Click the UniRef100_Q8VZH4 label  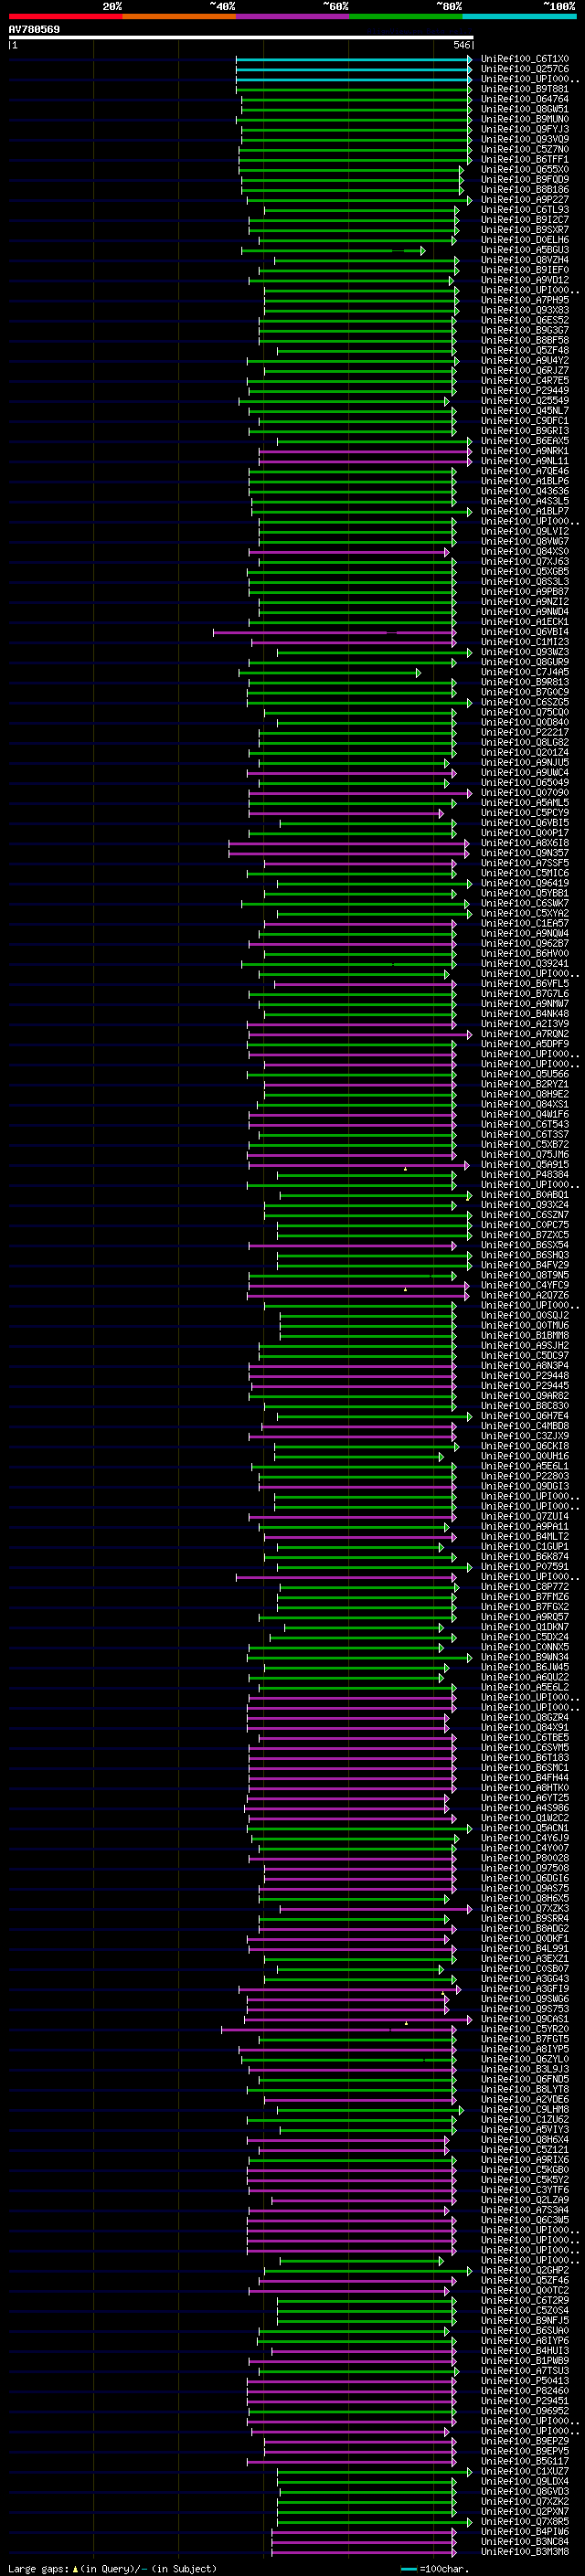coord(525,260)
